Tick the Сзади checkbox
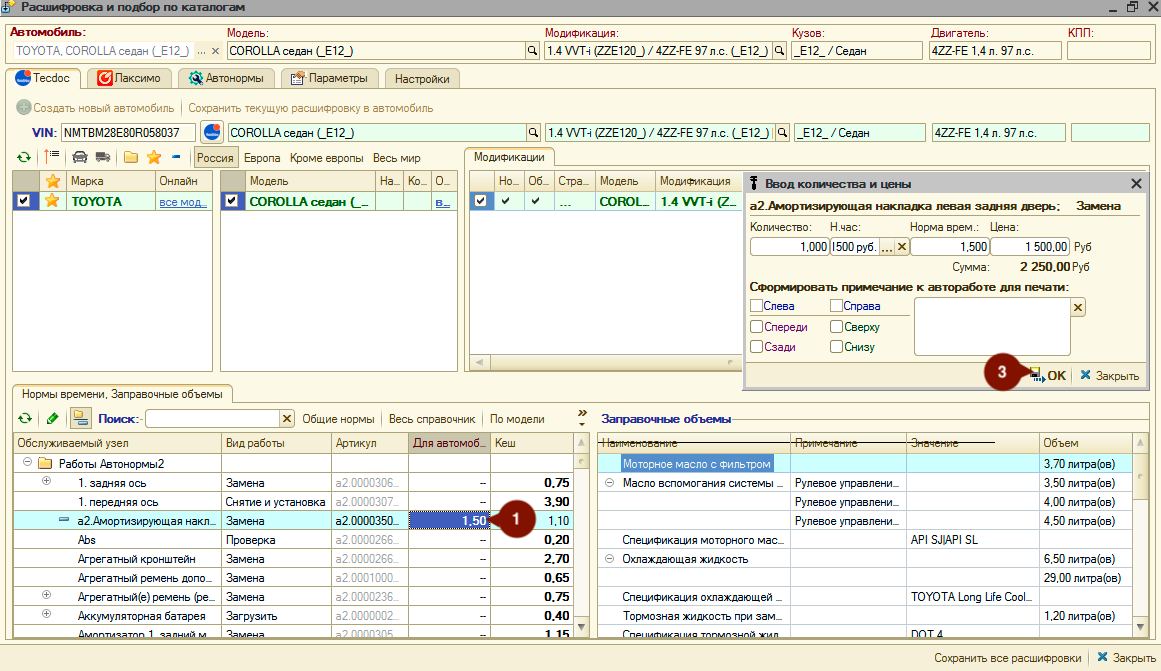This screenshot has height=671, width=1161. 757,346
